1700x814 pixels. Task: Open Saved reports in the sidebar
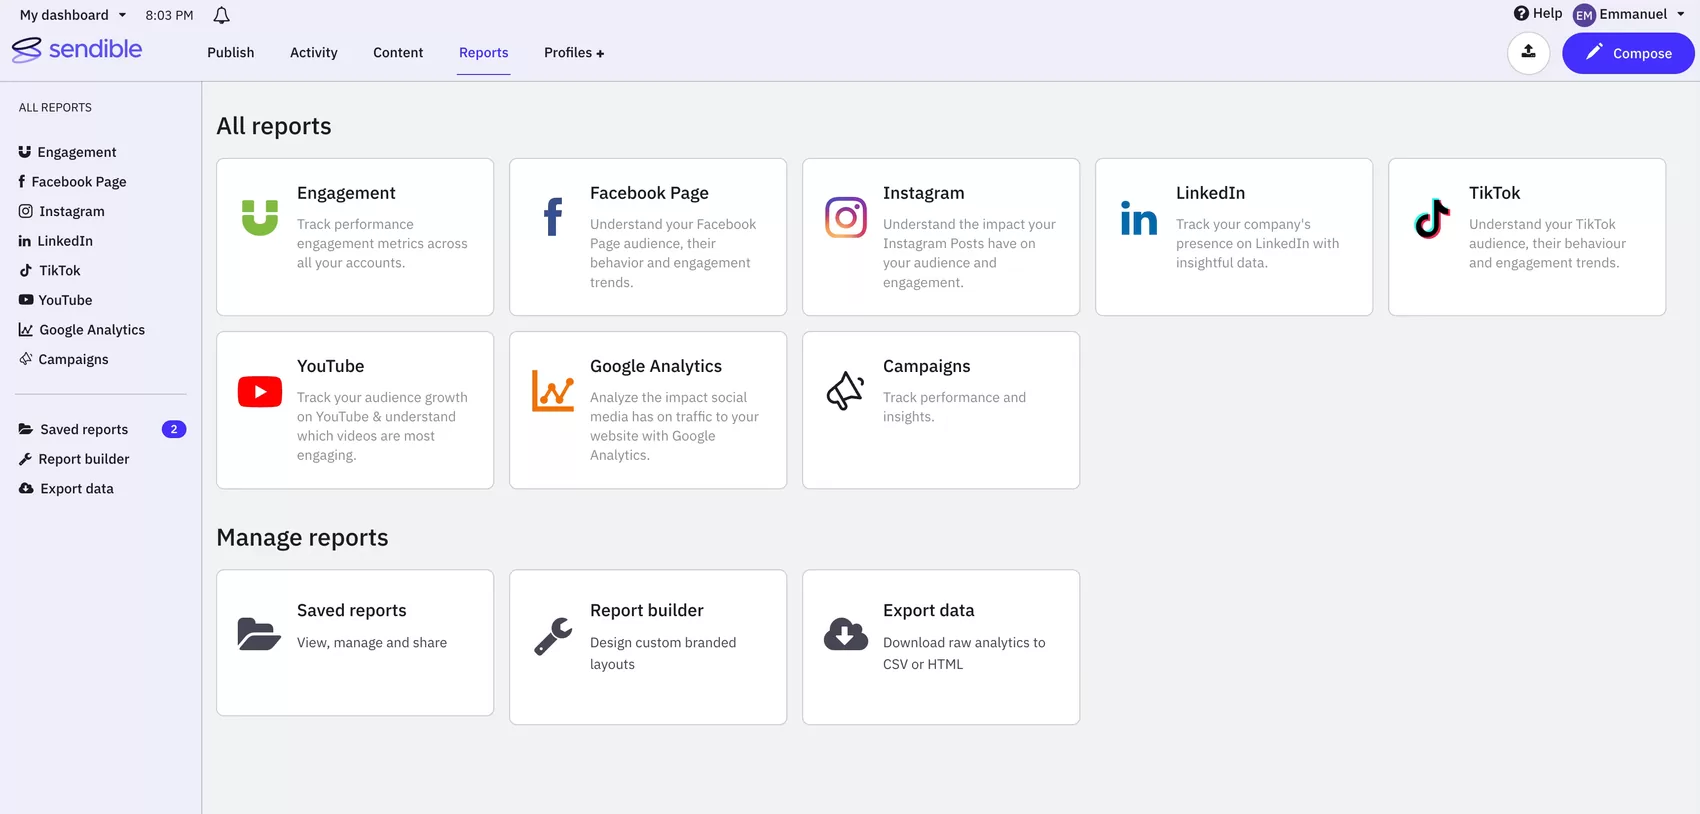[x=84, y=429]
